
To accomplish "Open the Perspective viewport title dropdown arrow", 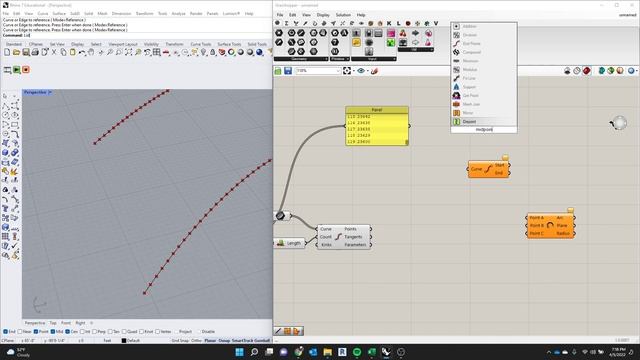I will [x=50, y=93].
